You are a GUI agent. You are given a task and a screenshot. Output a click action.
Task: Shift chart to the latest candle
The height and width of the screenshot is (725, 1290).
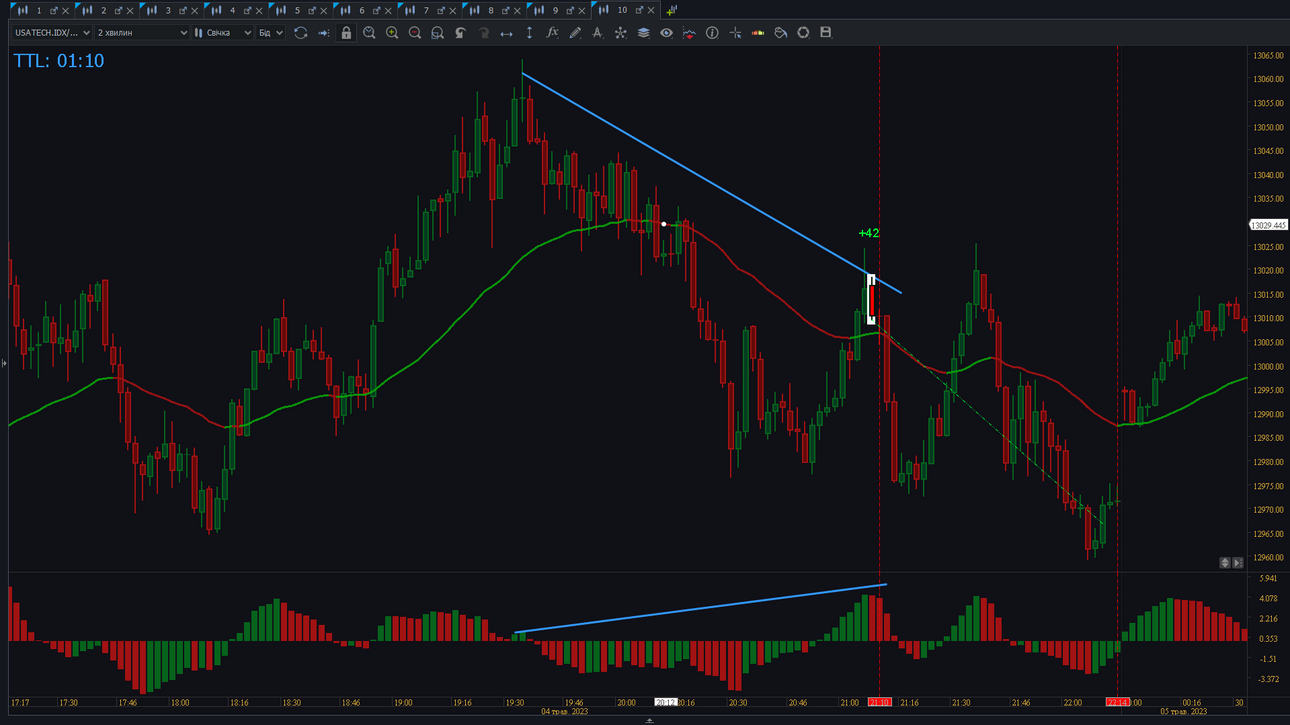323,33
